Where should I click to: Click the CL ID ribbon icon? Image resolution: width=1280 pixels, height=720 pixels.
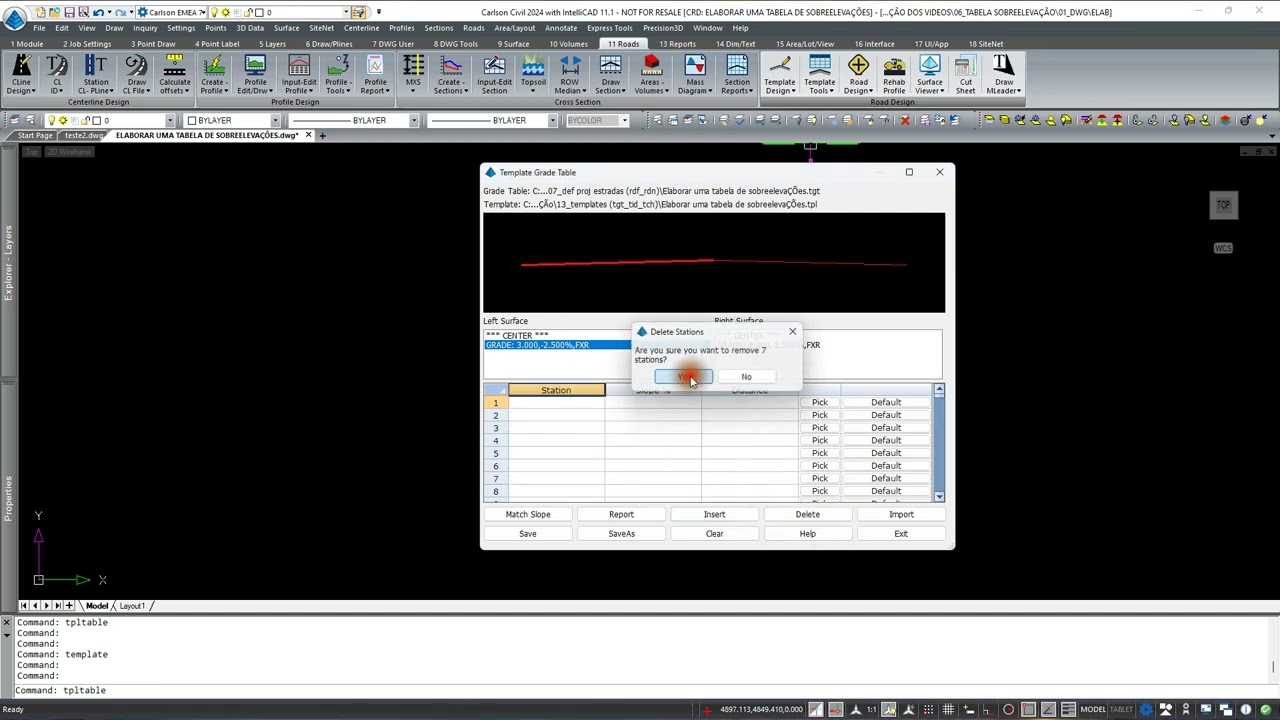pyautogui.click(x=57, y=75)
